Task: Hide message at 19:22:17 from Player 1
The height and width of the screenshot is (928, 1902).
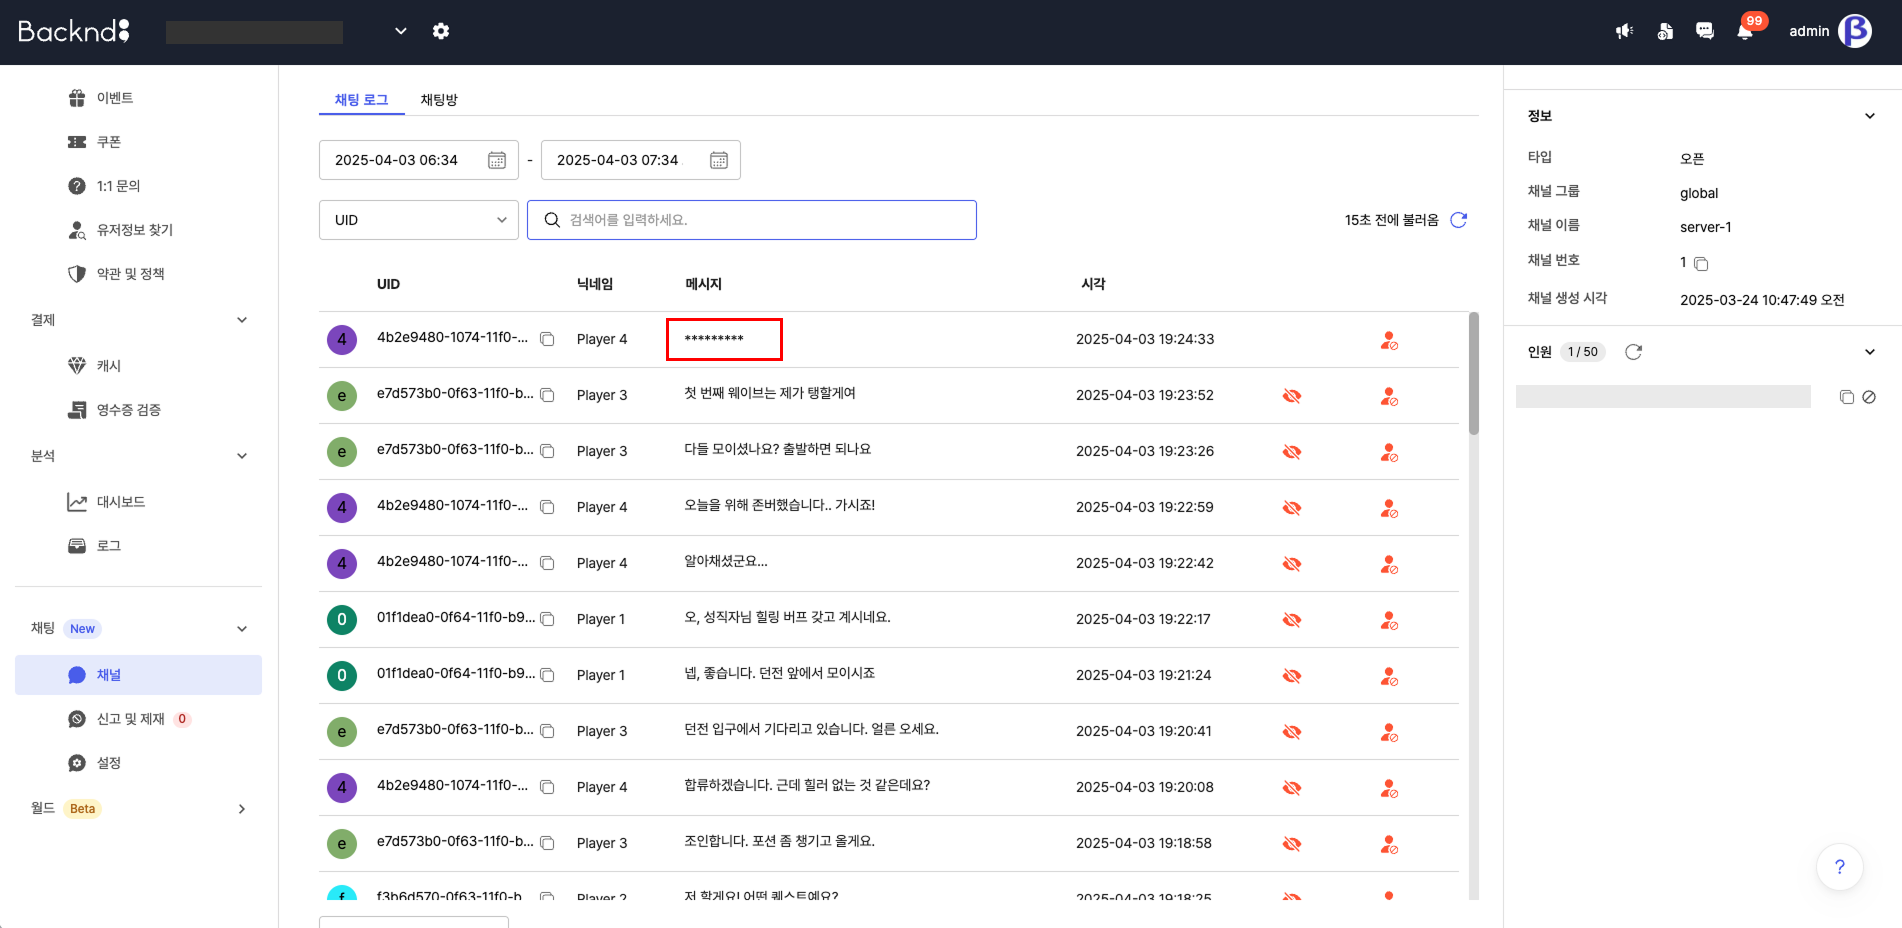Action: click(x=1292, y=620)
